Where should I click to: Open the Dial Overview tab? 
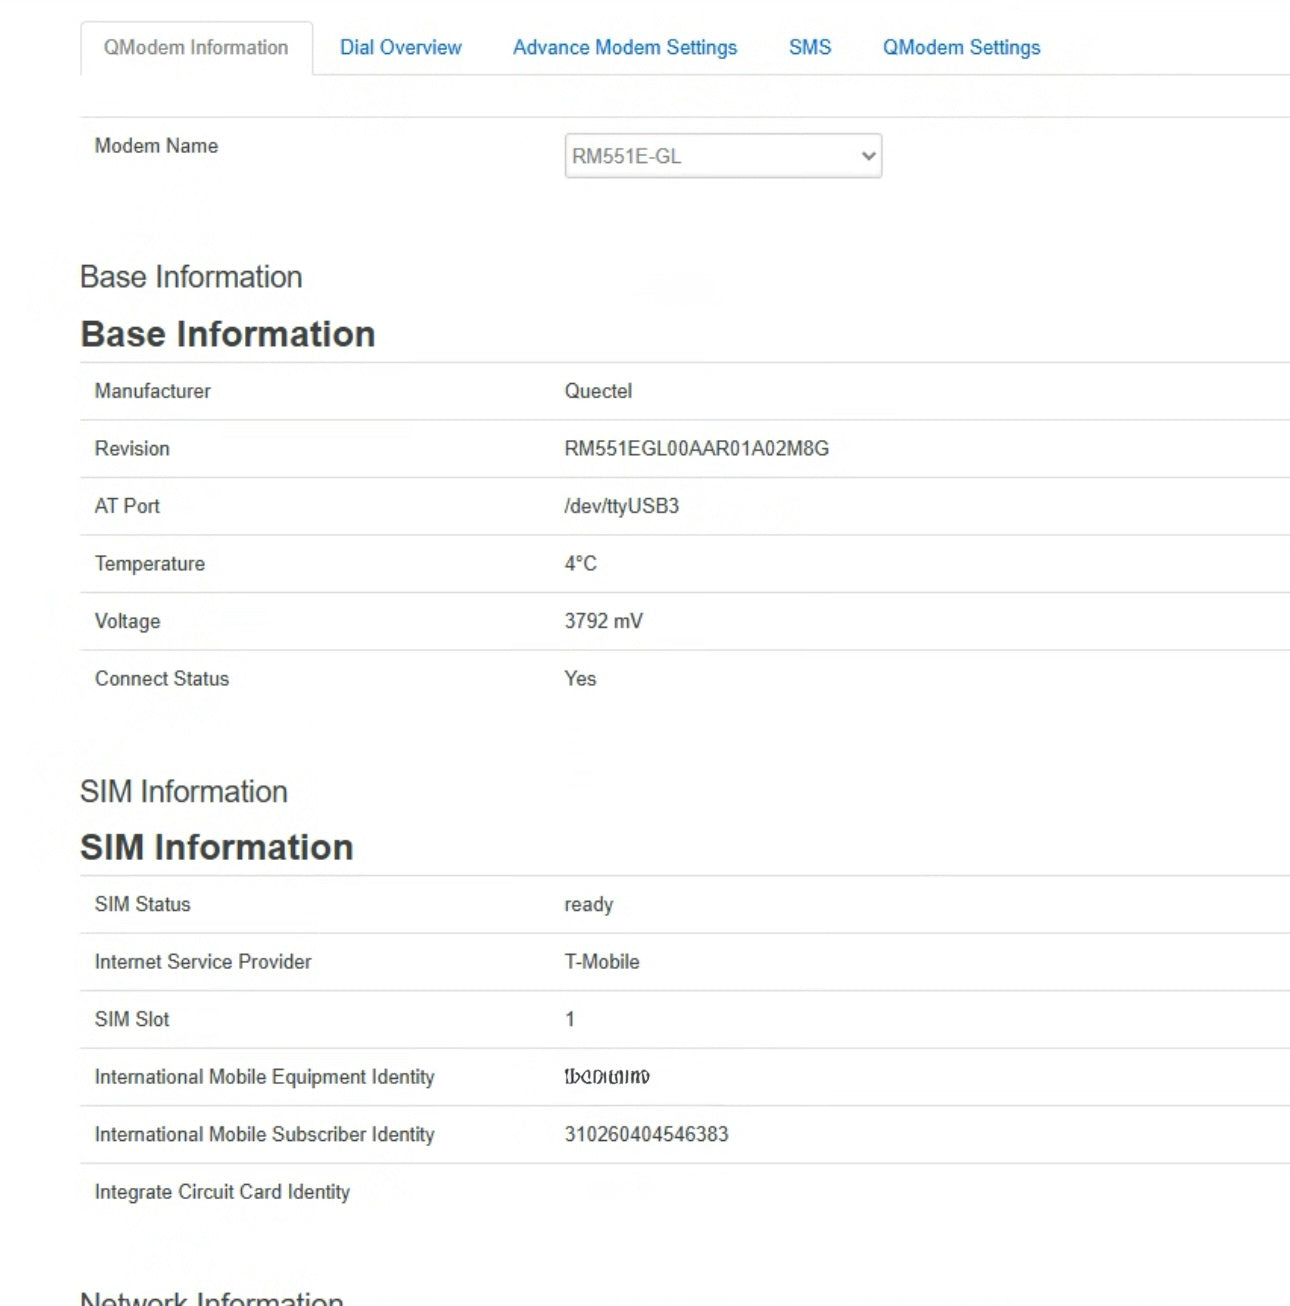click(x=400, y=47)
